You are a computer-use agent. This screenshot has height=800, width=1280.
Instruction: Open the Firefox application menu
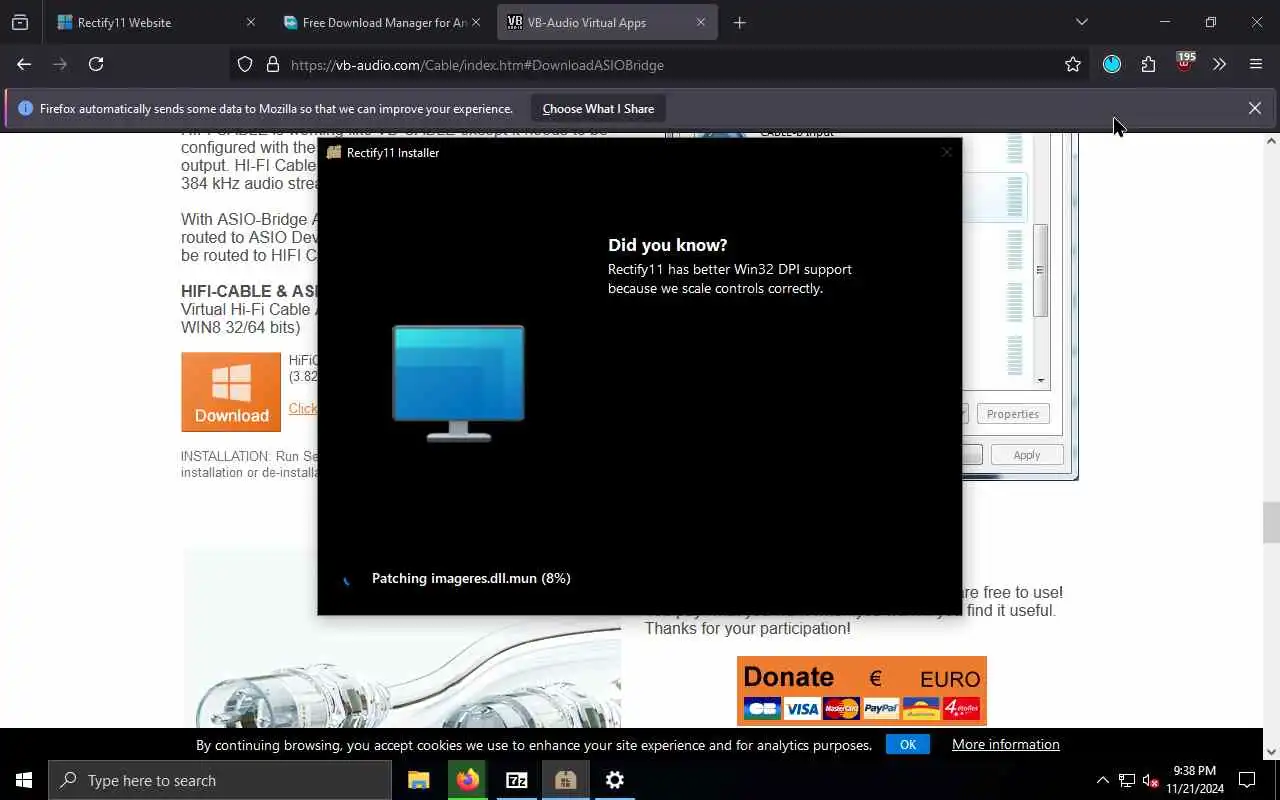1256,64
